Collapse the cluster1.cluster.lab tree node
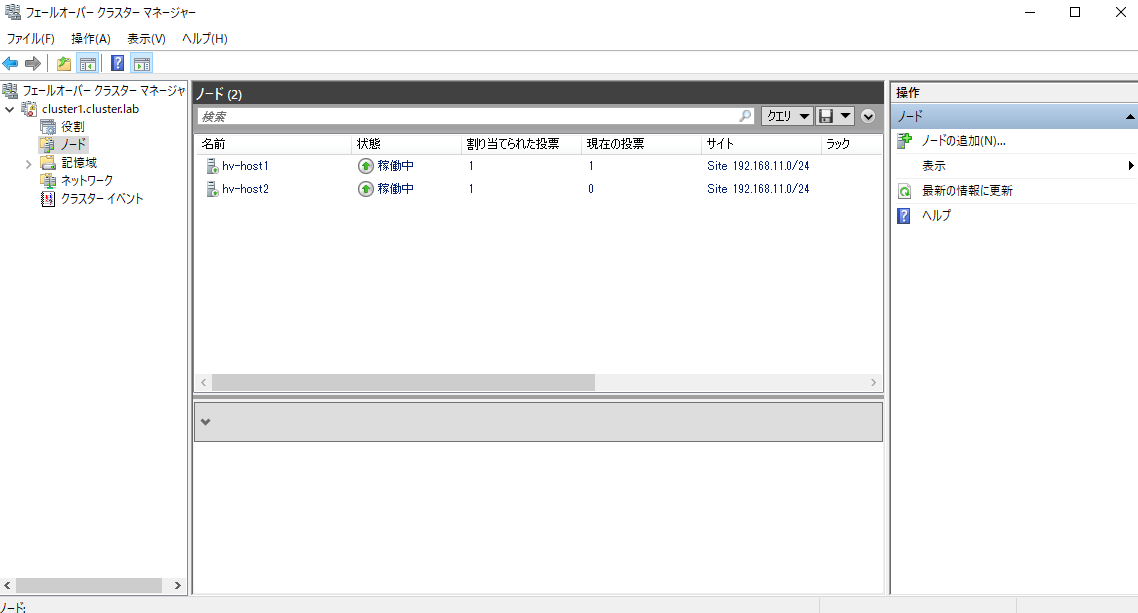Image resolution: width=1138 pixels, height=613 pixels. [x=8, y=108]
